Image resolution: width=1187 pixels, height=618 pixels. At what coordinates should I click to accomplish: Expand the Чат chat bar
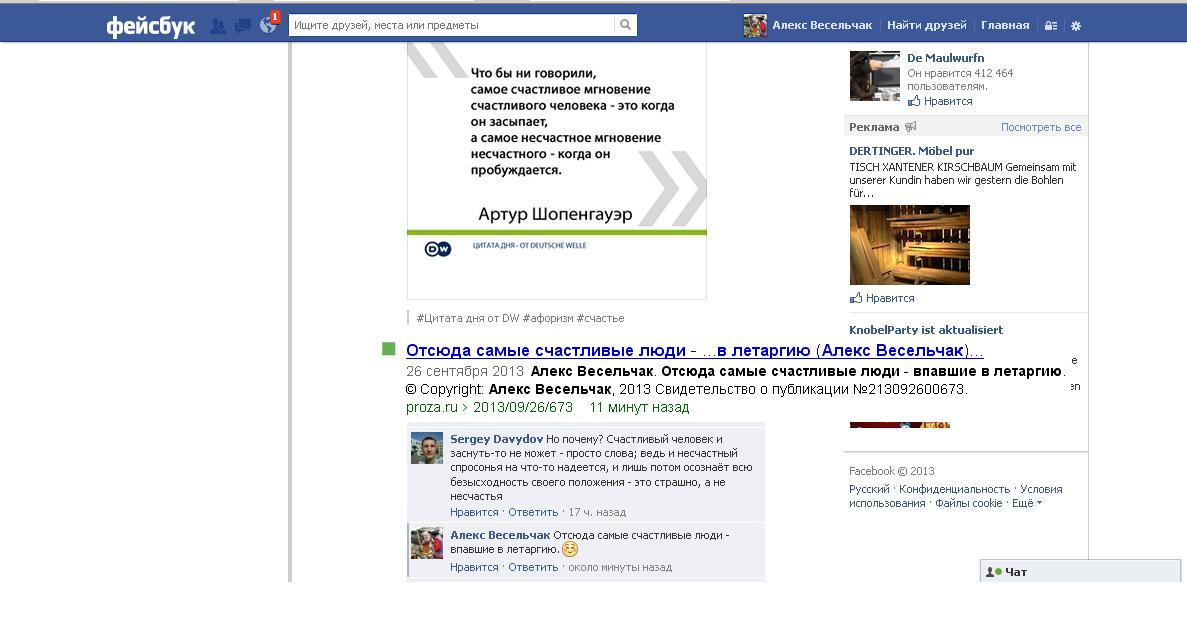click(1080, 572)
